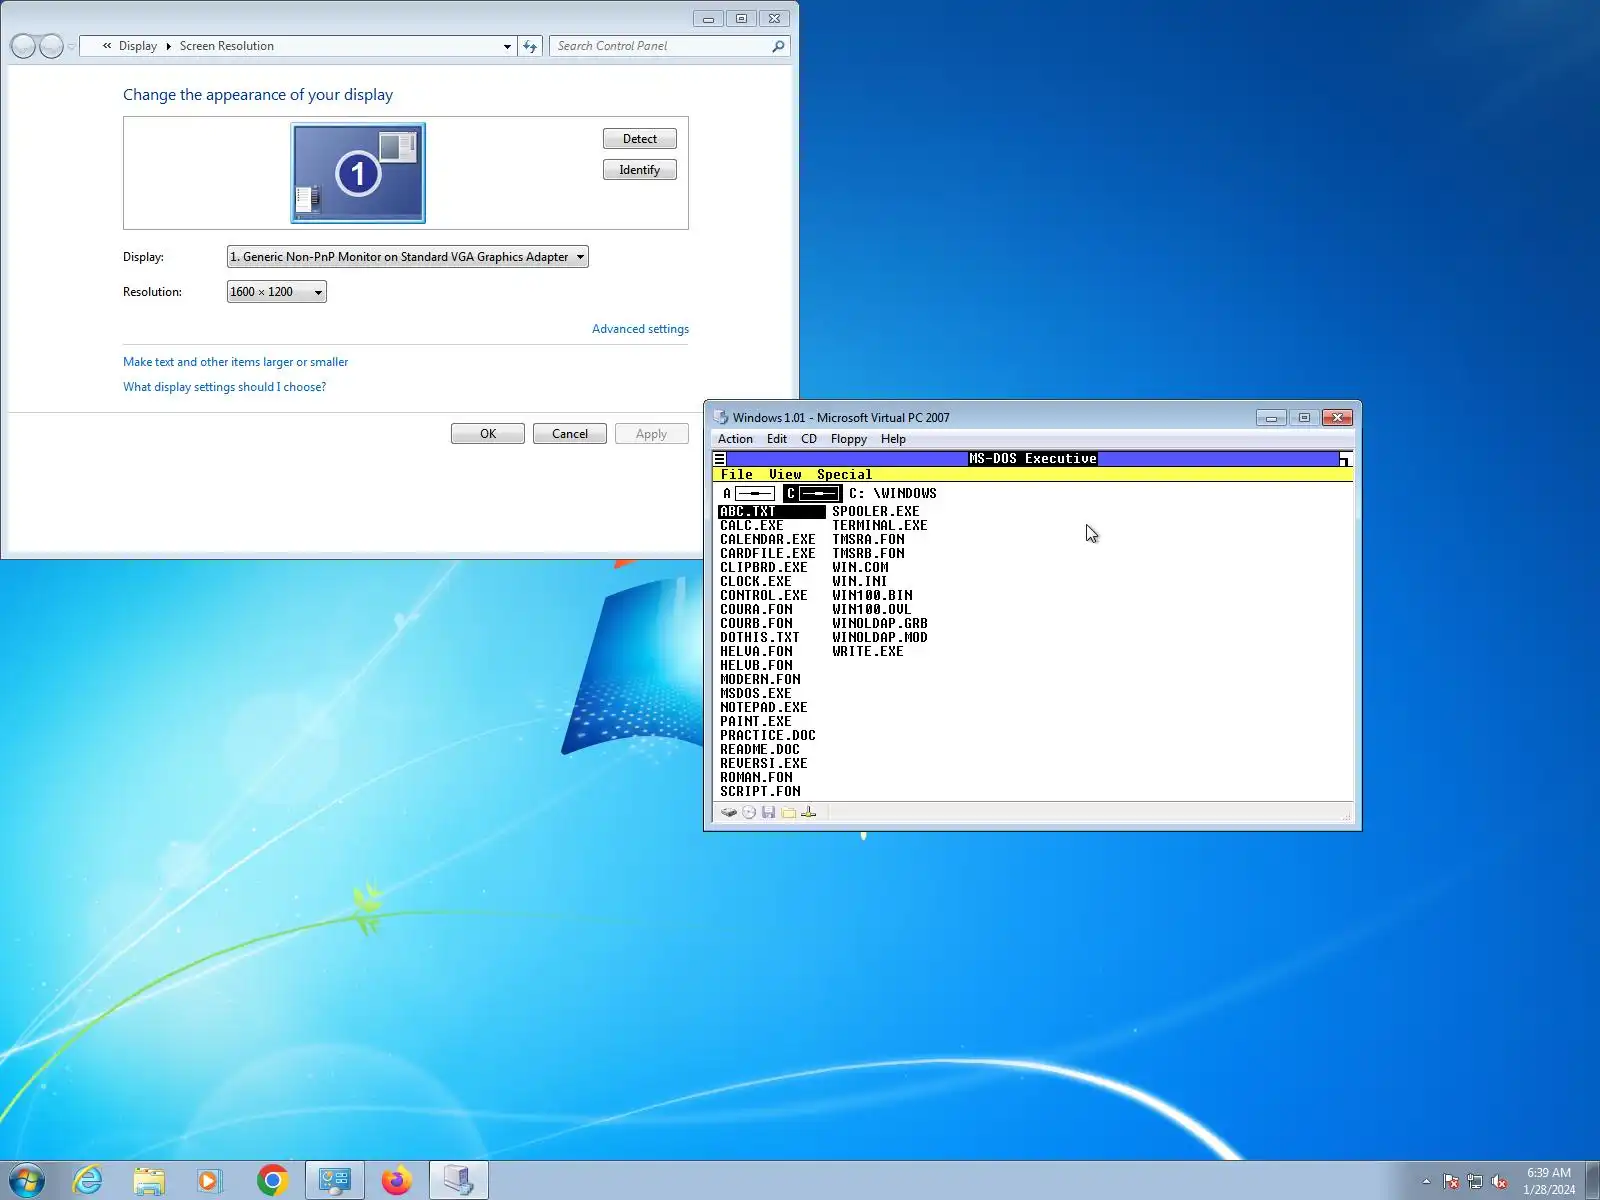
Task: Click the Action Center flag tray icon
Action: point(1451,1182)
